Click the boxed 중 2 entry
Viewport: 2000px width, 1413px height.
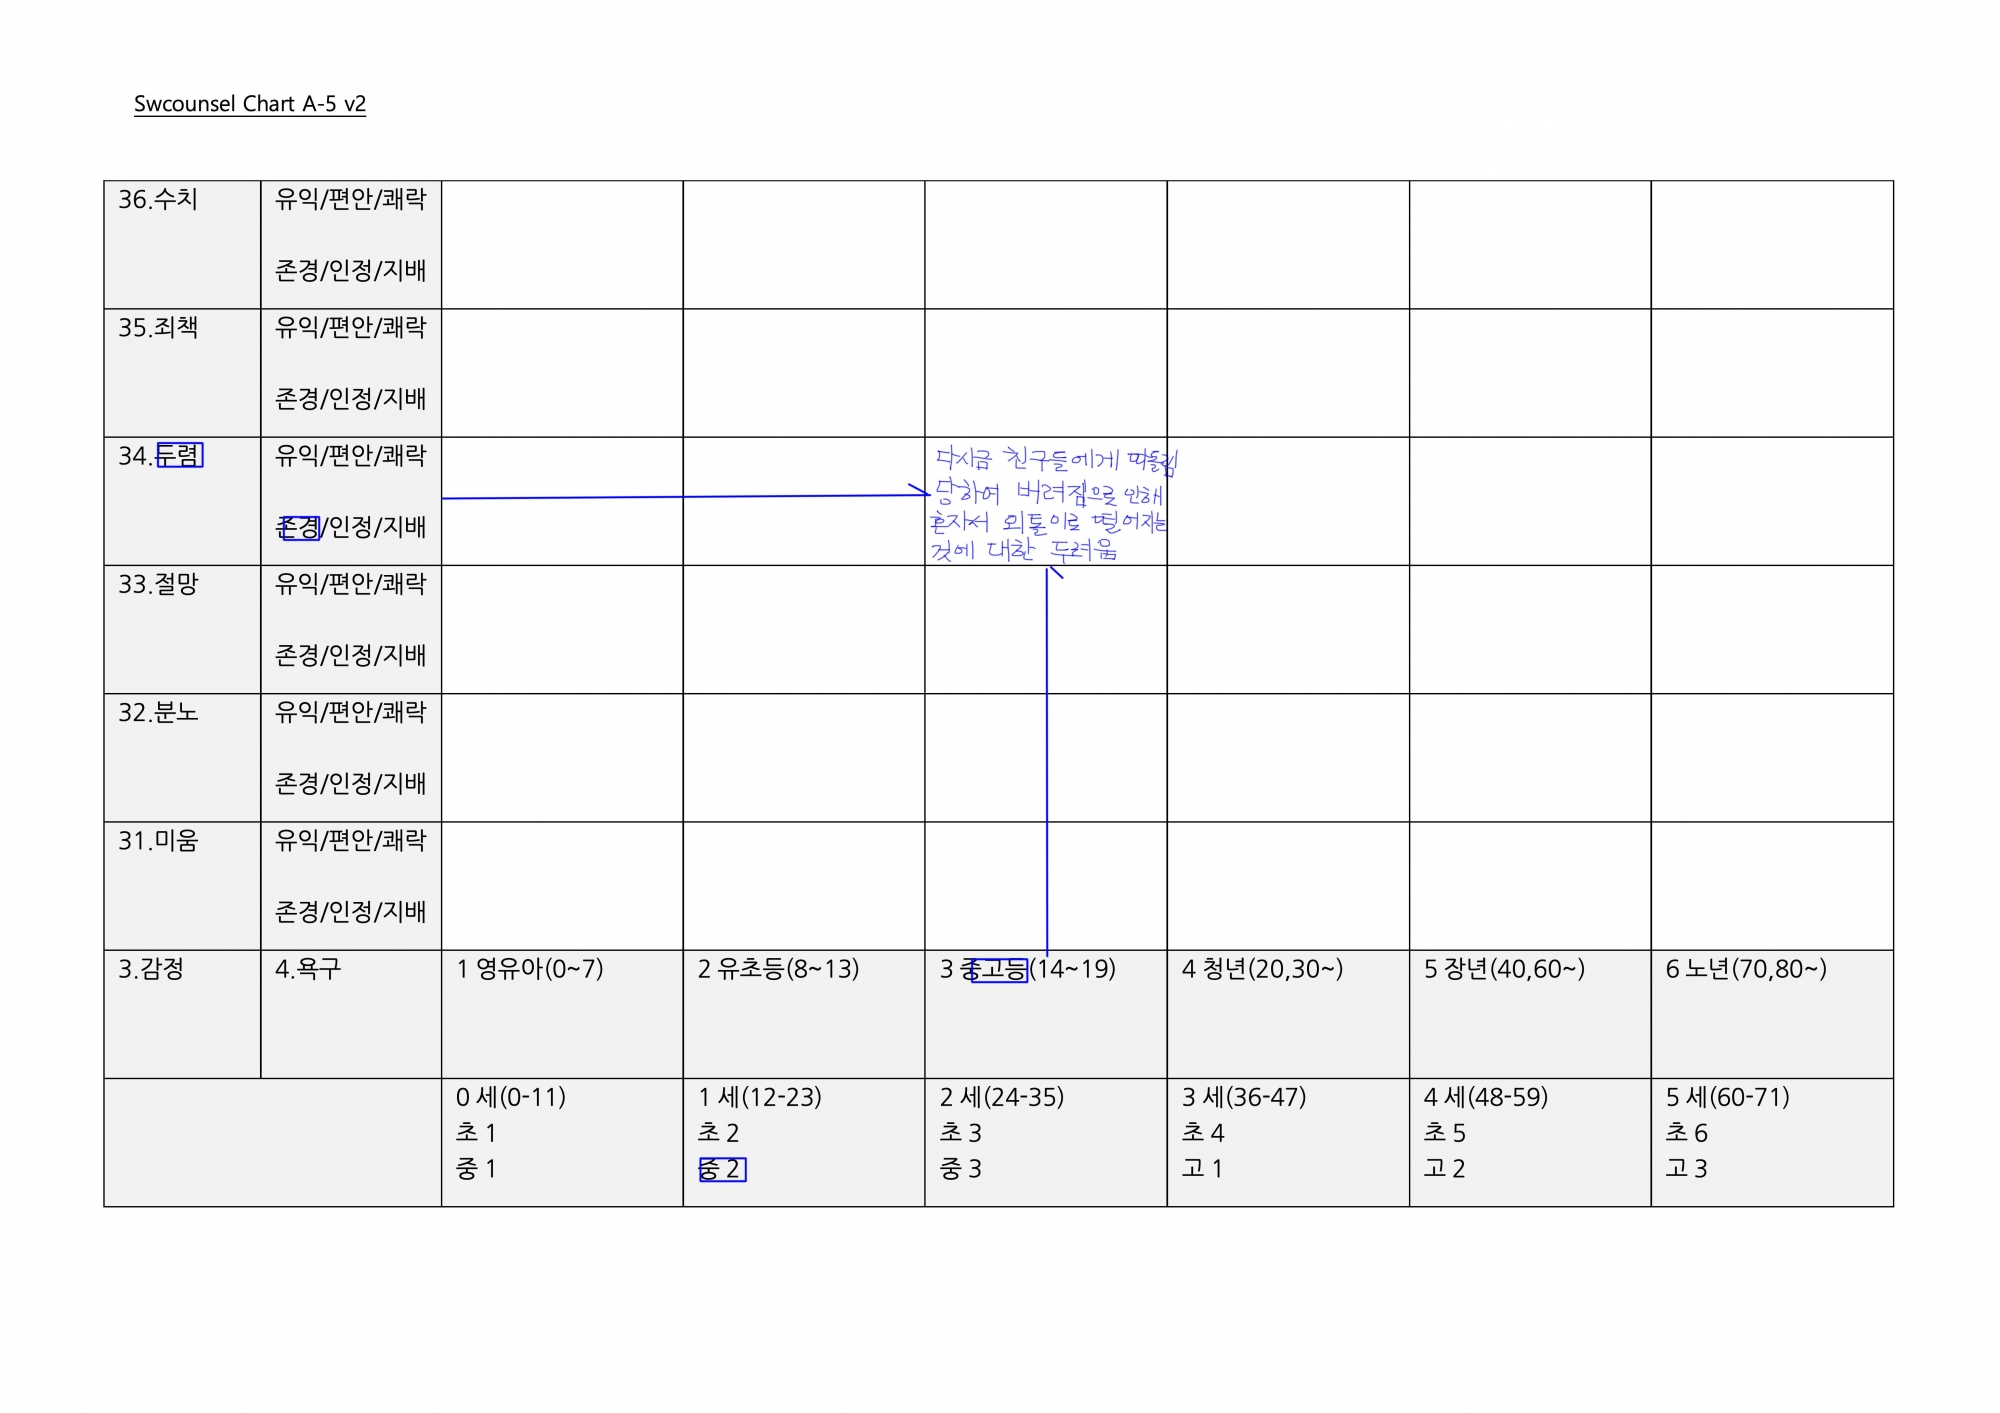pyautogui.click(x=722, y=1169)
